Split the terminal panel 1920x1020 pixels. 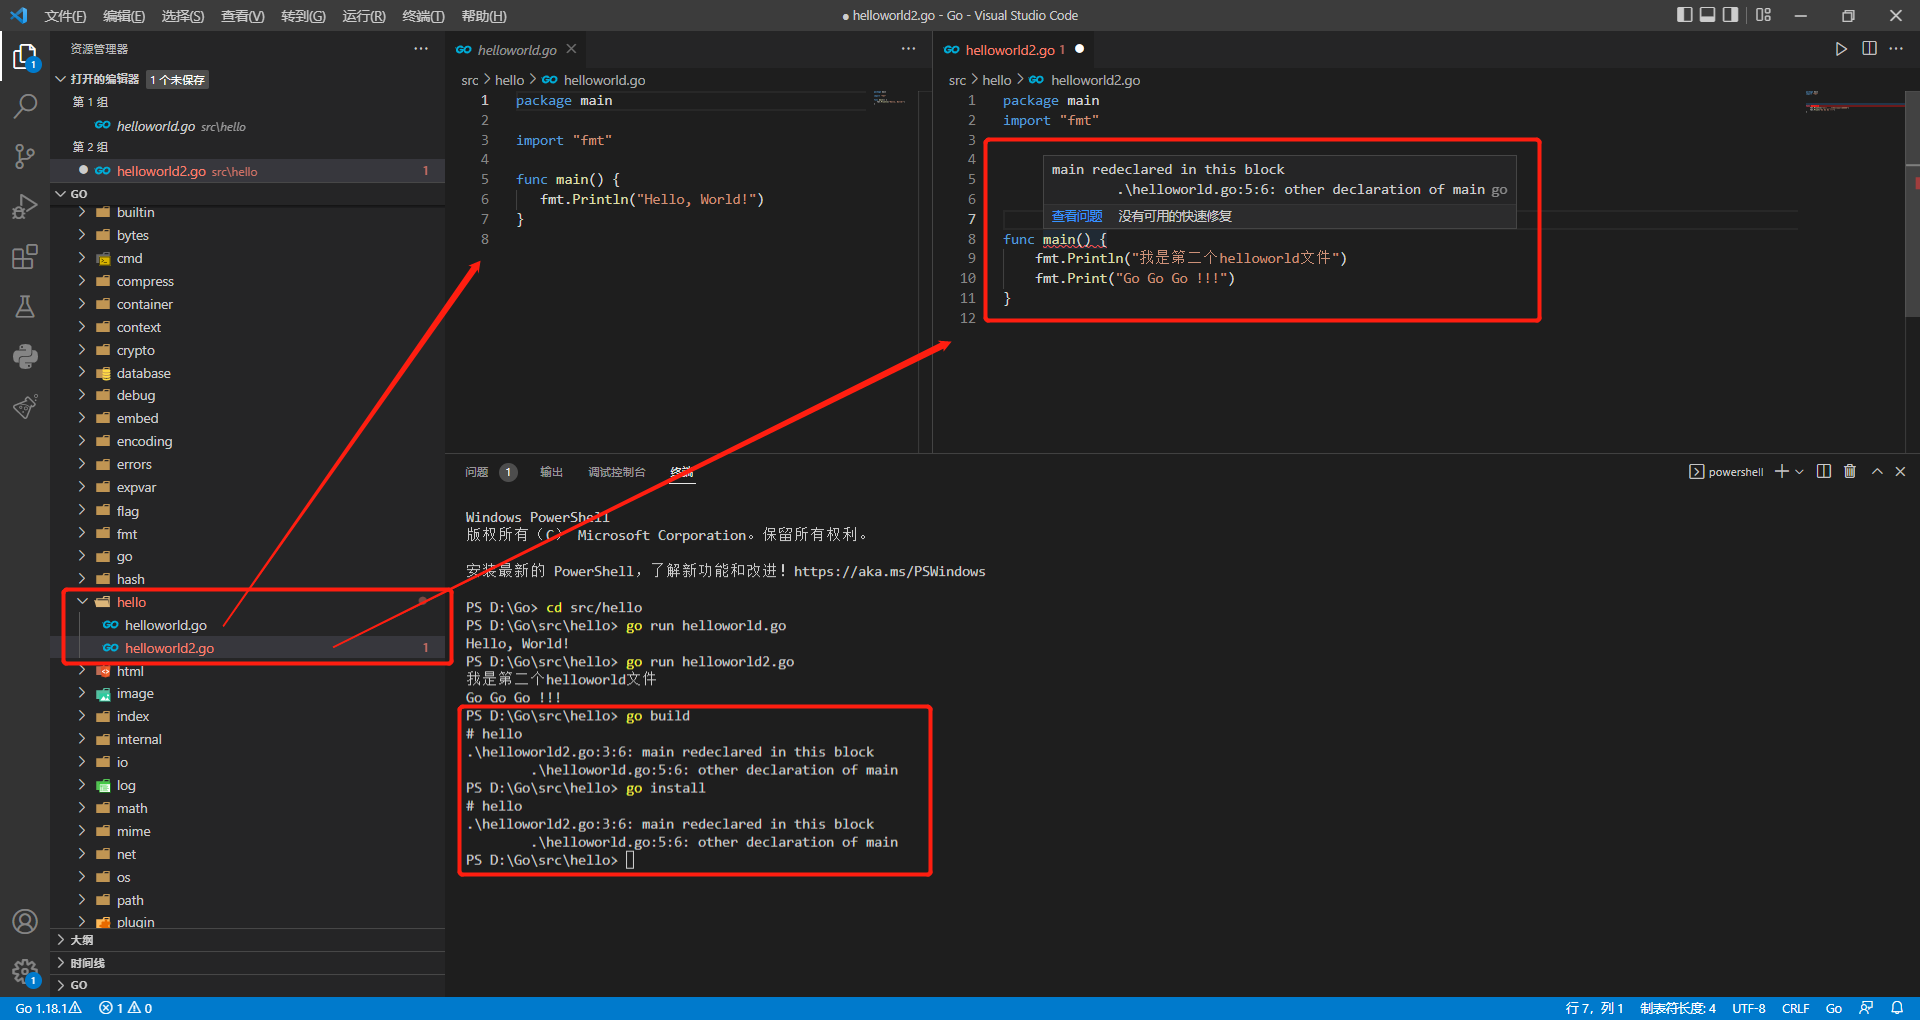[1824, 472]
